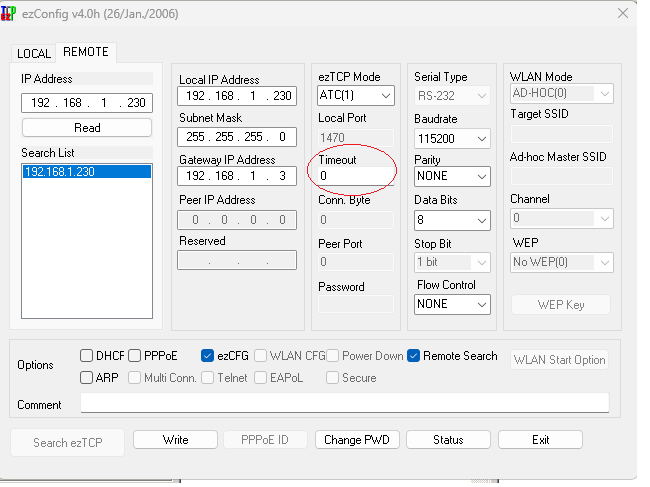Open the Baudrate 115200 dropdown
This screenshot has width=650, height=487.
[x=452, y=138]
